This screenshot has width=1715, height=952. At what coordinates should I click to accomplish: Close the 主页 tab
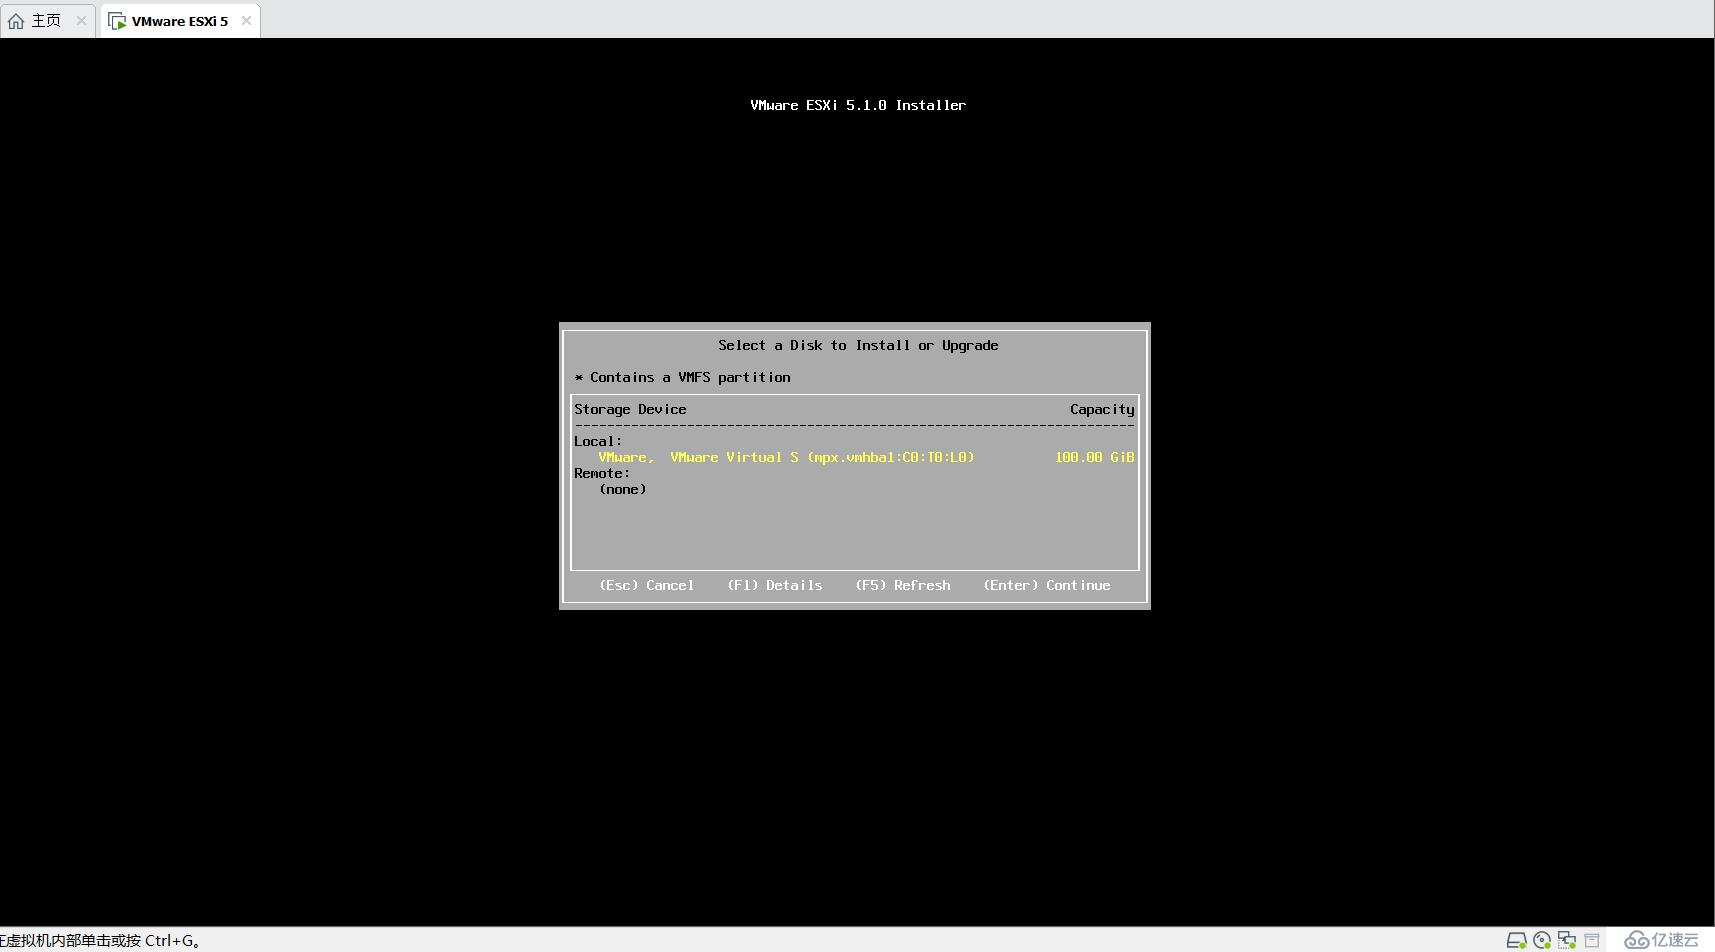[81, 20]
